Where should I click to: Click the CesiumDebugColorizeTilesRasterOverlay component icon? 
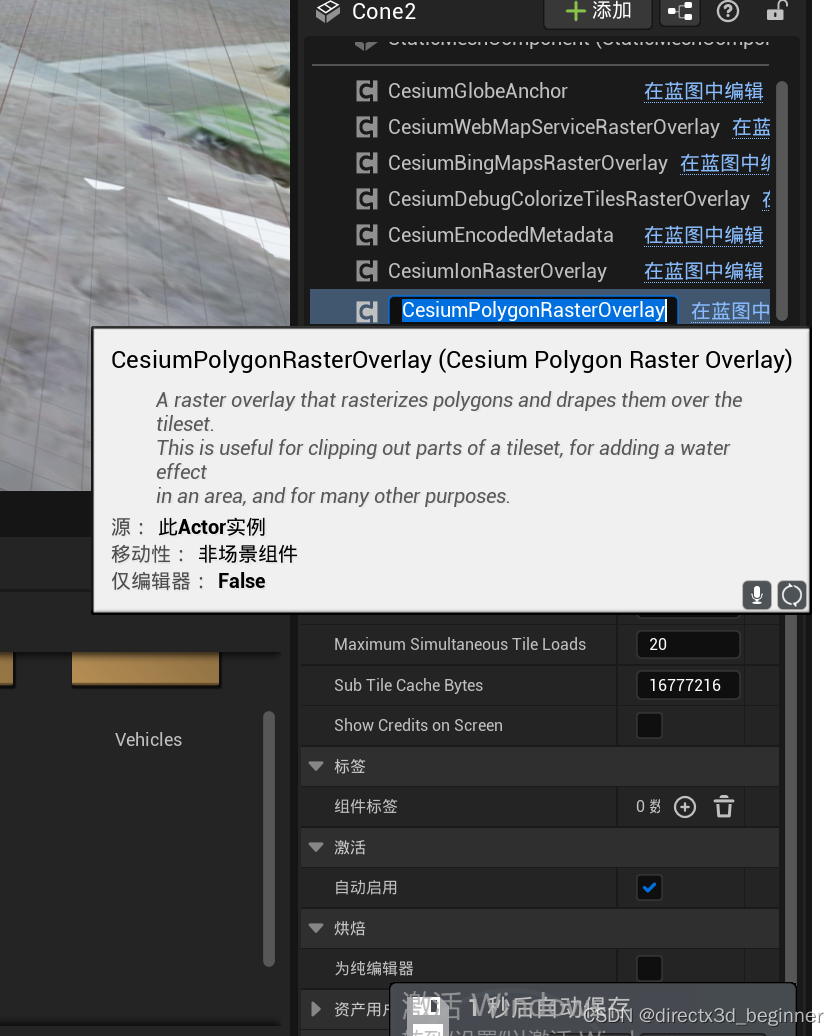pos(367,199)
